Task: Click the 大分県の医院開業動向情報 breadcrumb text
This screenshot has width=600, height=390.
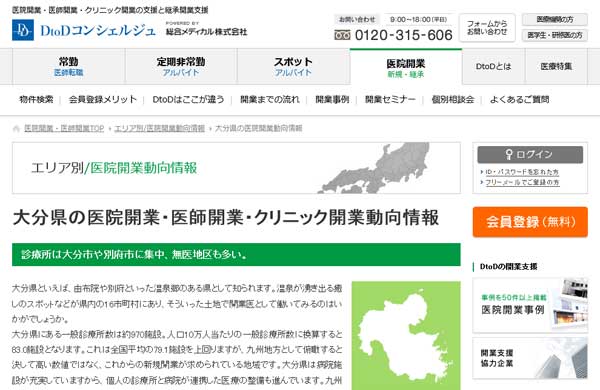Action: click(x=259, y=128)
